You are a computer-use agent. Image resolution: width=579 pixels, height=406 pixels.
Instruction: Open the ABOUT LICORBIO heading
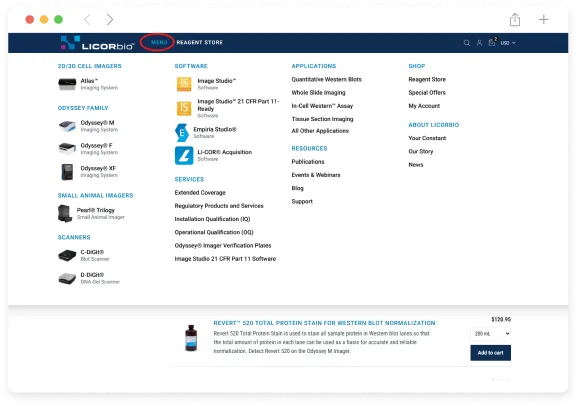click(x=434, y=125)
